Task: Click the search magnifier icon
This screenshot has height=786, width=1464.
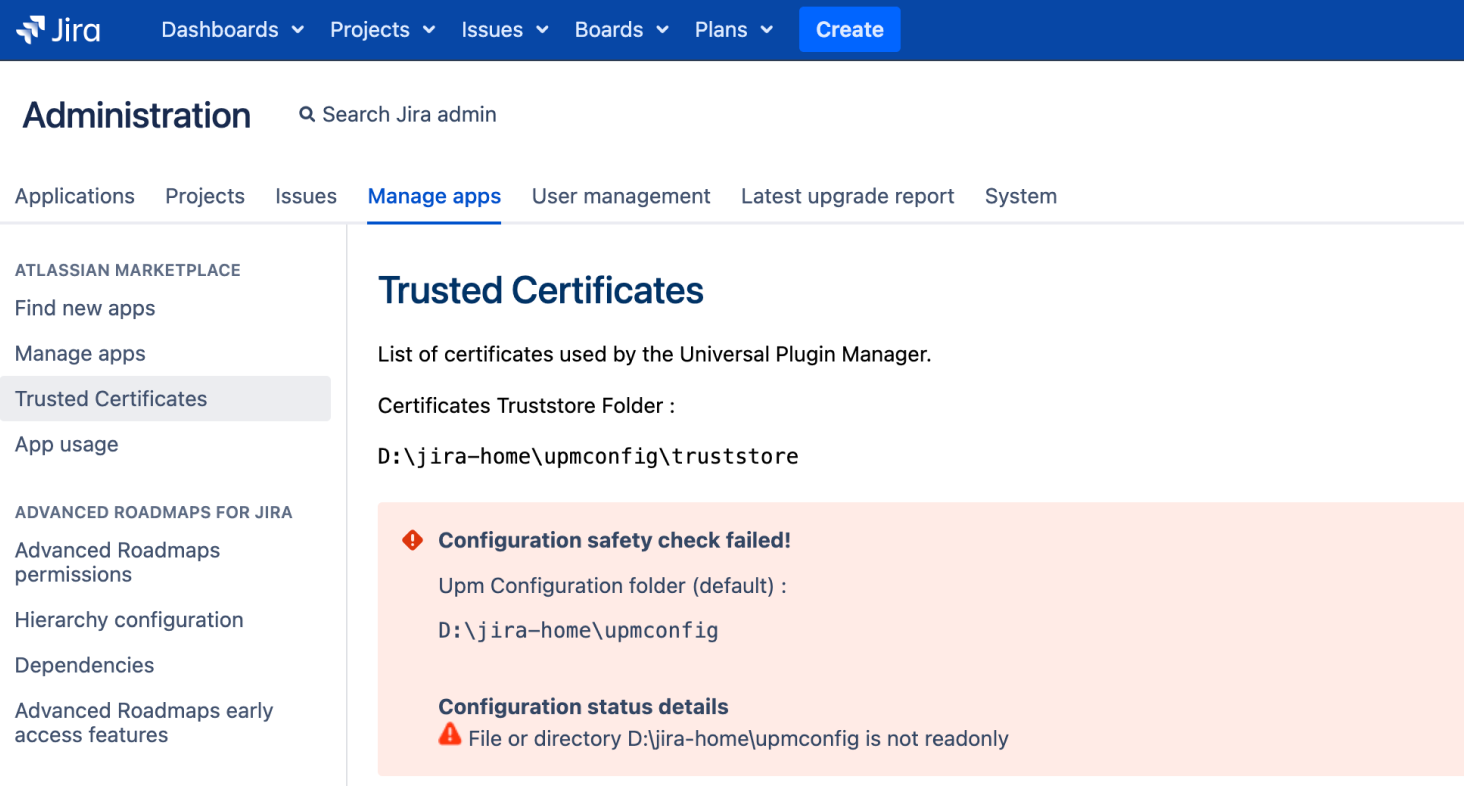Action: point(307,115)
